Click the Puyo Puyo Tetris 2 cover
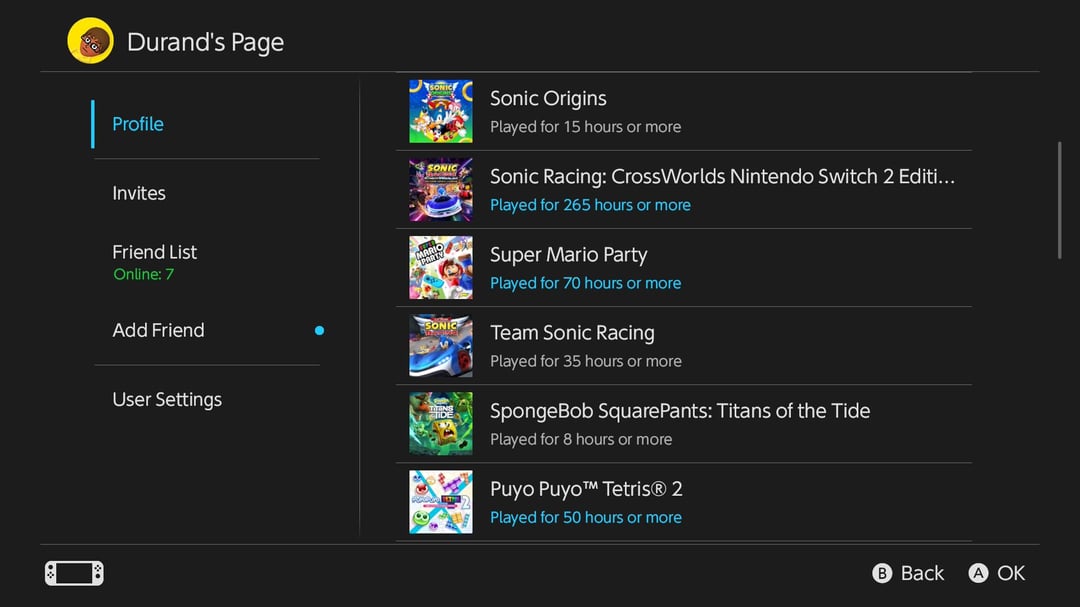Screen dimensions: 1080x607 (441, 502)
